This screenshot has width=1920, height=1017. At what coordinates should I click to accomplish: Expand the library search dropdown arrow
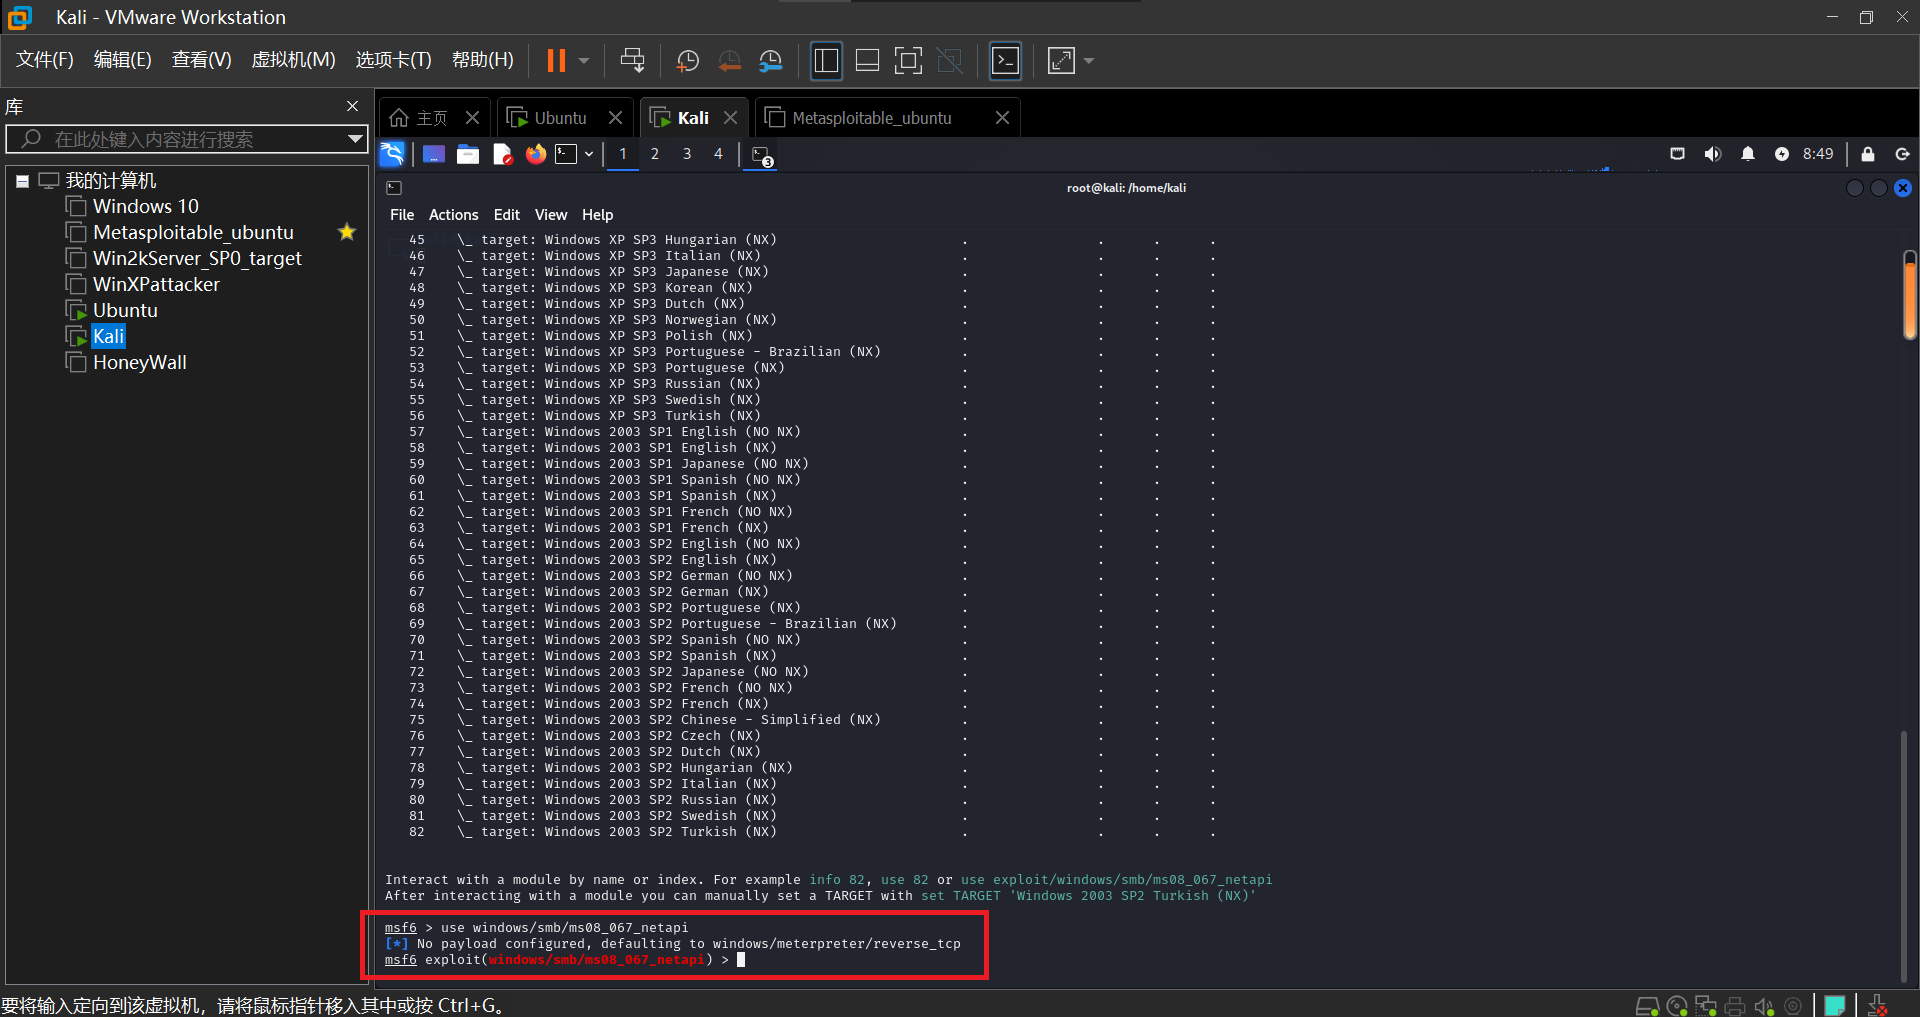[x=355, y=139]
